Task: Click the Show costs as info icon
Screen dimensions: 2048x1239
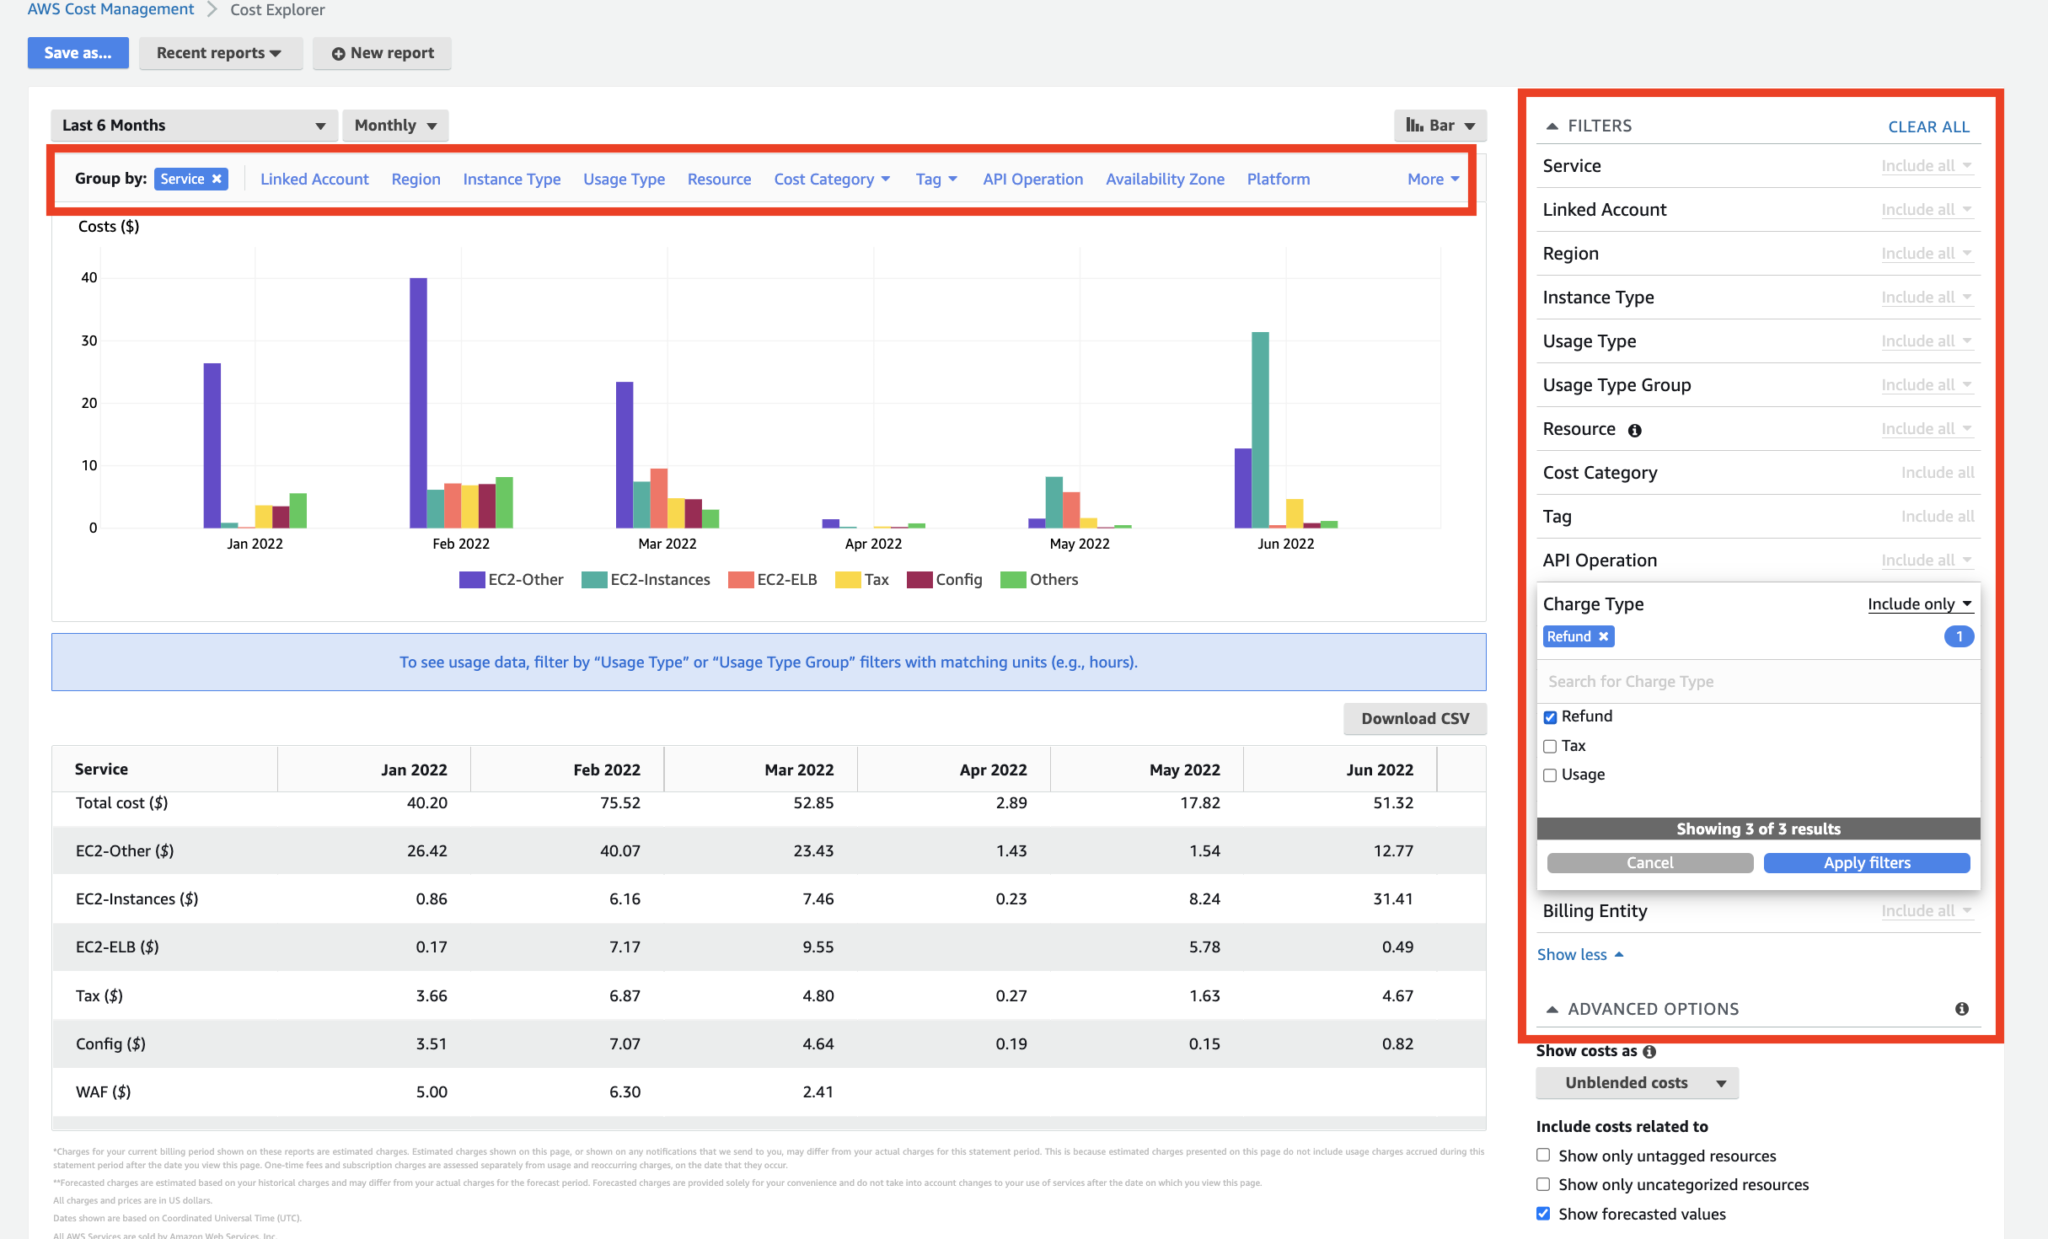Action: point(1649,1051)
